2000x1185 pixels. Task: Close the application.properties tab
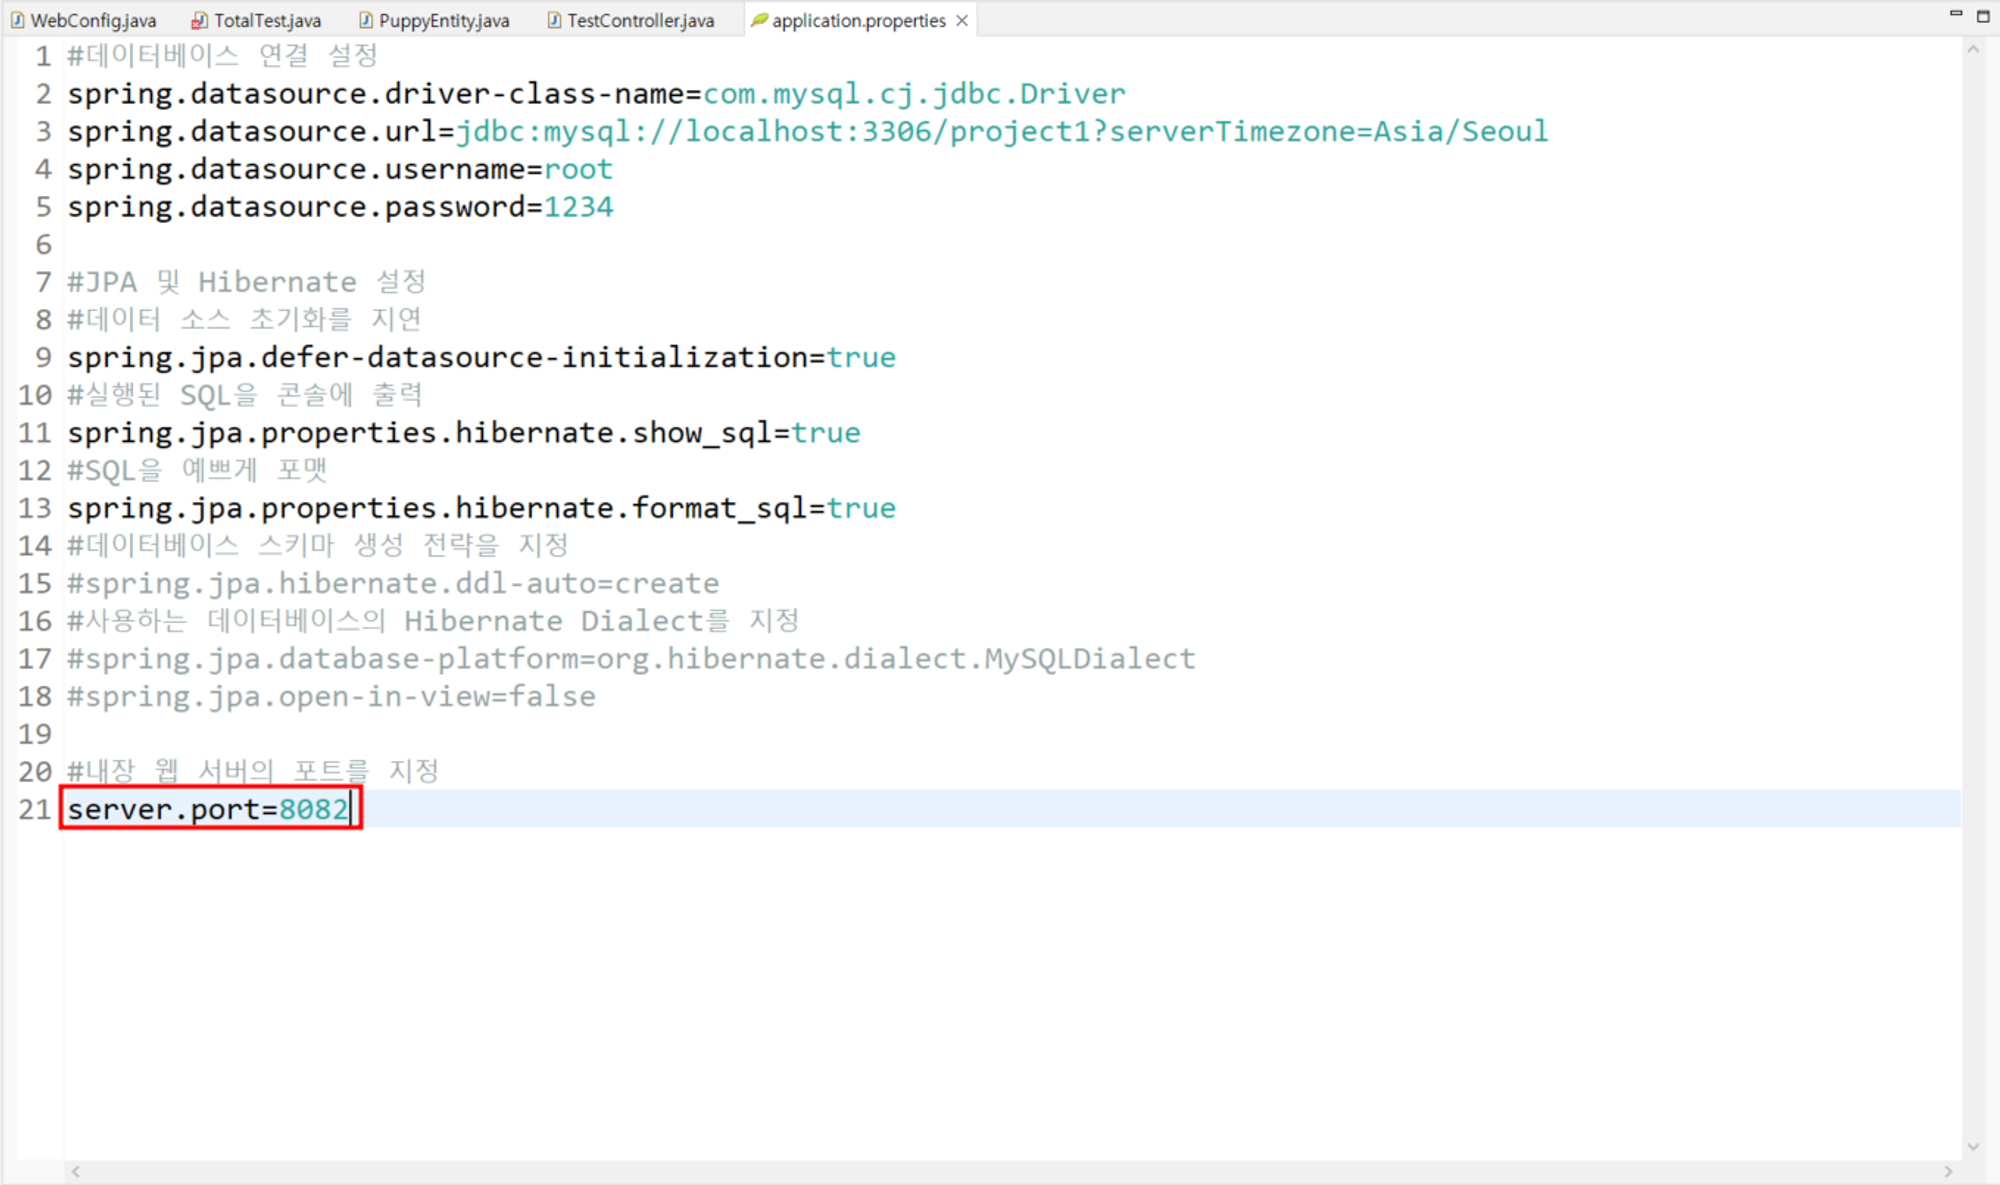point(962,20)
